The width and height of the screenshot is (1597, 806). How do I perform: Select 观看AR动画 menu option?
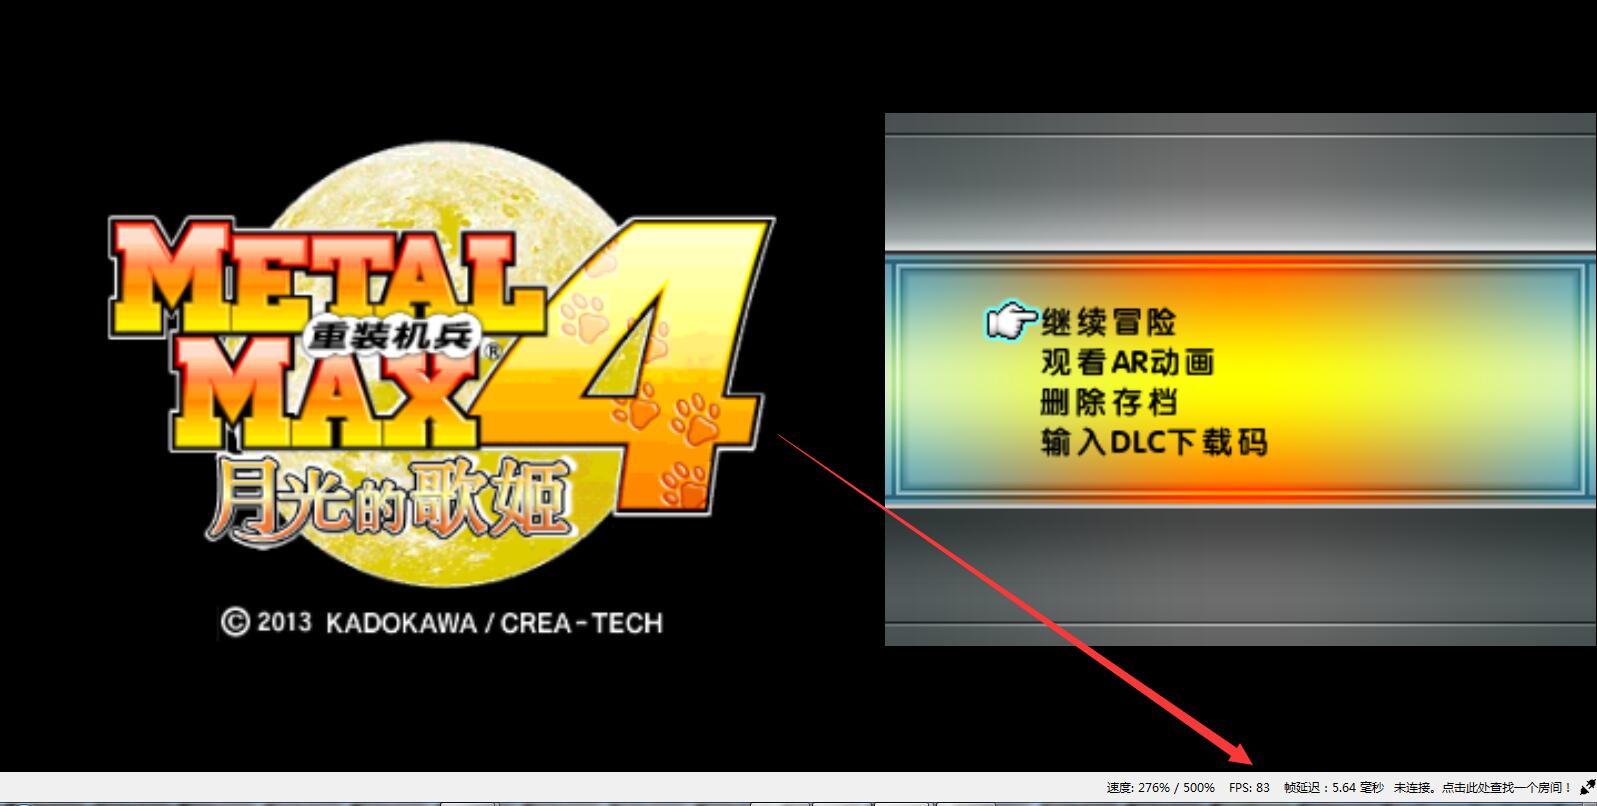[x=1127, y=362]
